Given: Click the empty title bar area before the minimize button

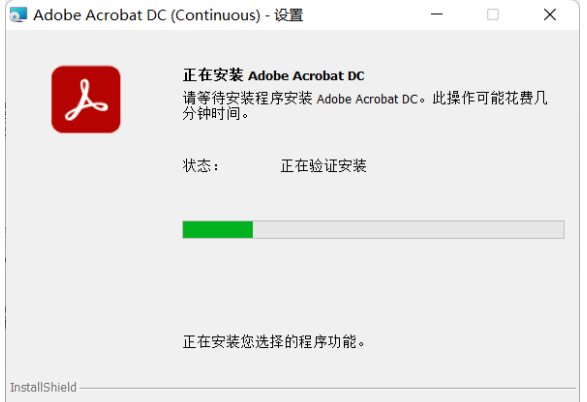Looking at the screenshot, I should [x=365, y=15].
